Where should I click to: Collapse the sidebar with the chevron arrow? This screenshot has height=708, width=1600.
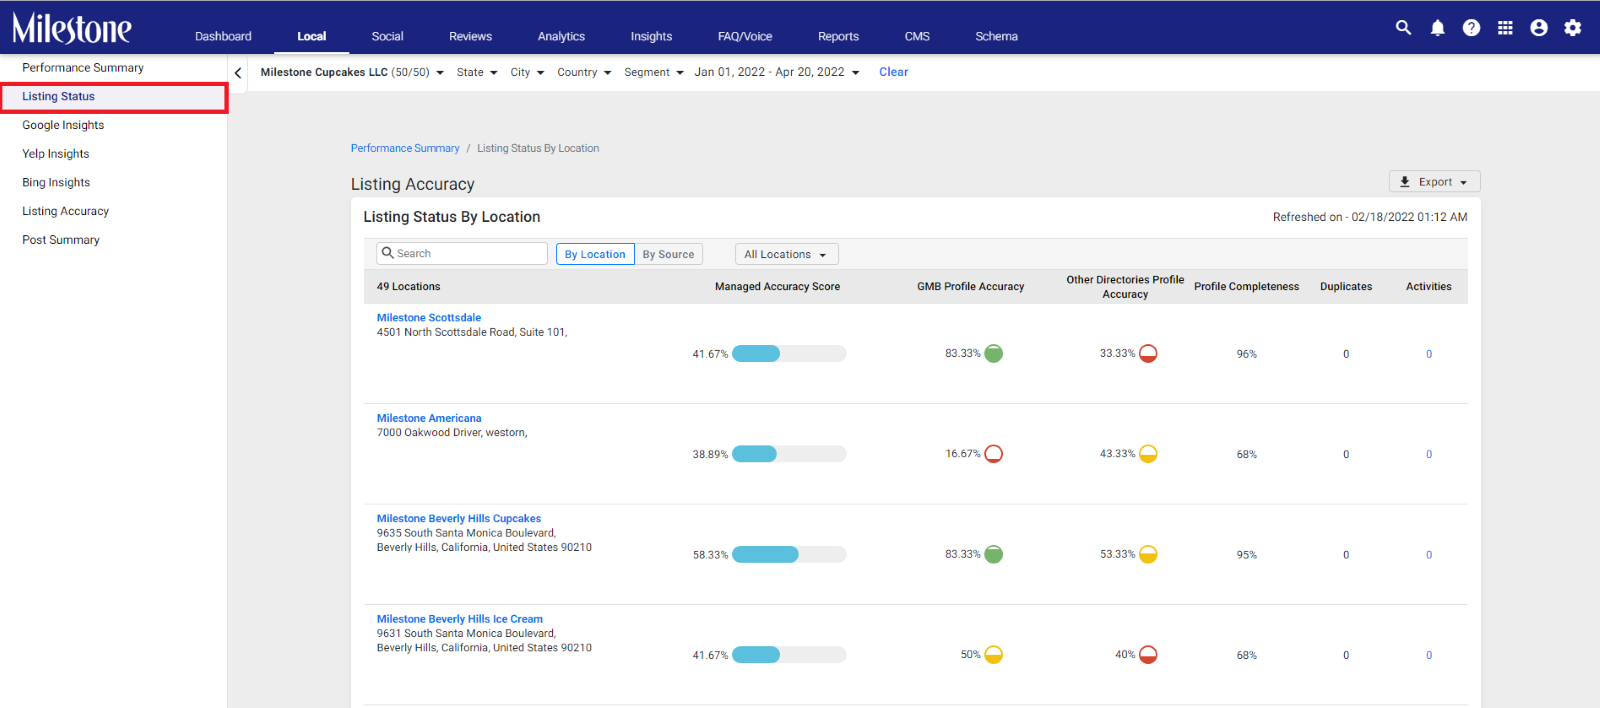(238, 73)
